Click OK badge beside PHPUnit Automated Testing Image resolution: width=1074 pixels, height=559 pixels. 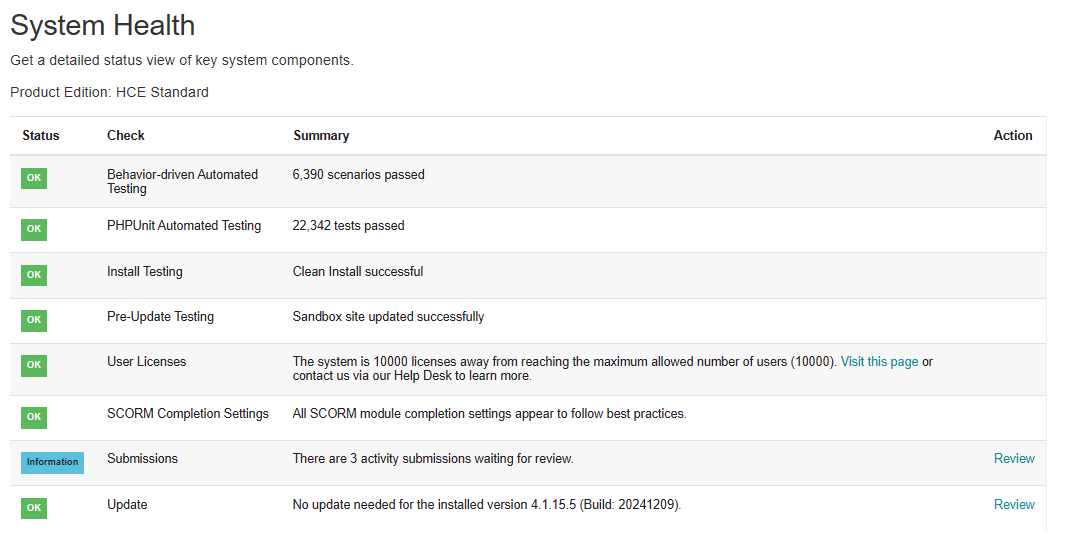point(34,229)
